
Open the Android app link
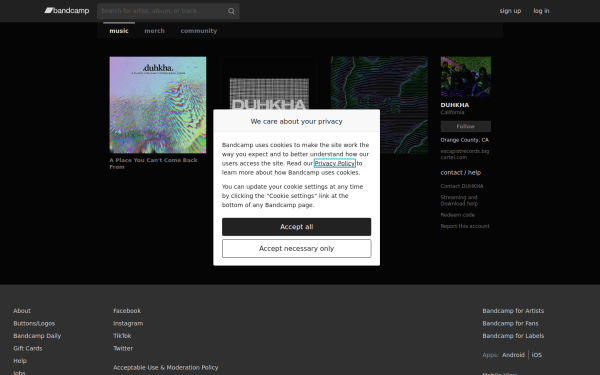pos(513,355)
